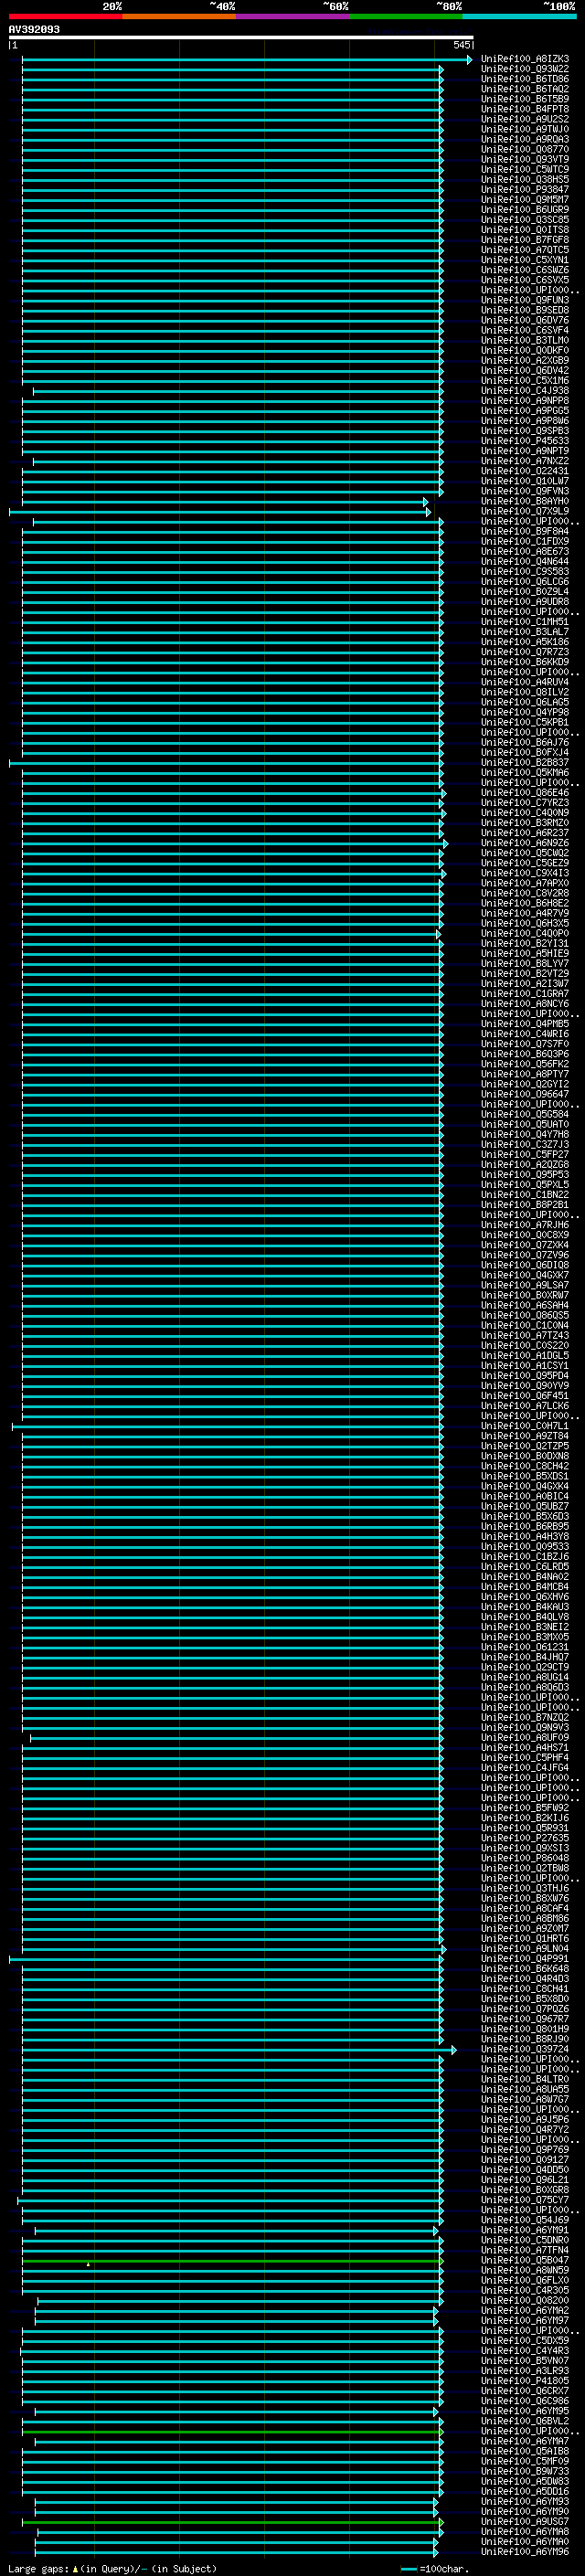This screenshot has height=2576, width=585.
Task: Select the UniRef100_C5WTC9 label
Action: 524,169
